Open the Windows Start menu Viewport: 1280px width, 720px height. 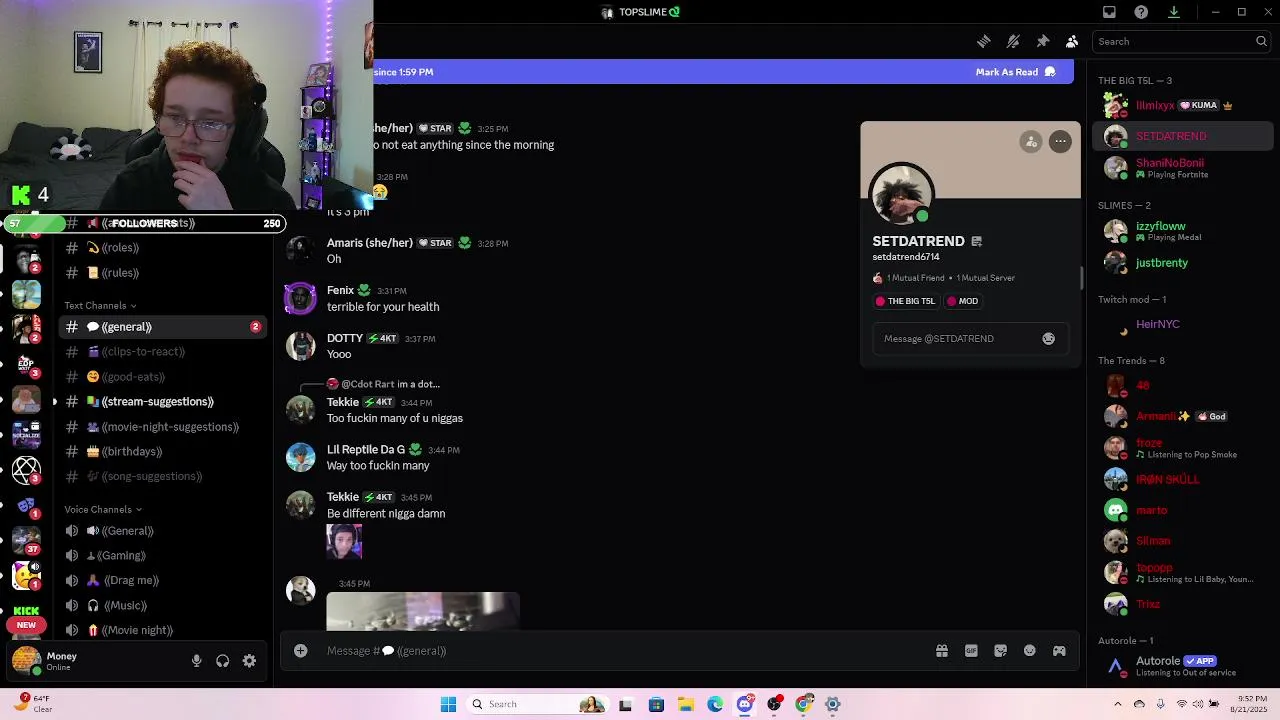tap(449, 705)
